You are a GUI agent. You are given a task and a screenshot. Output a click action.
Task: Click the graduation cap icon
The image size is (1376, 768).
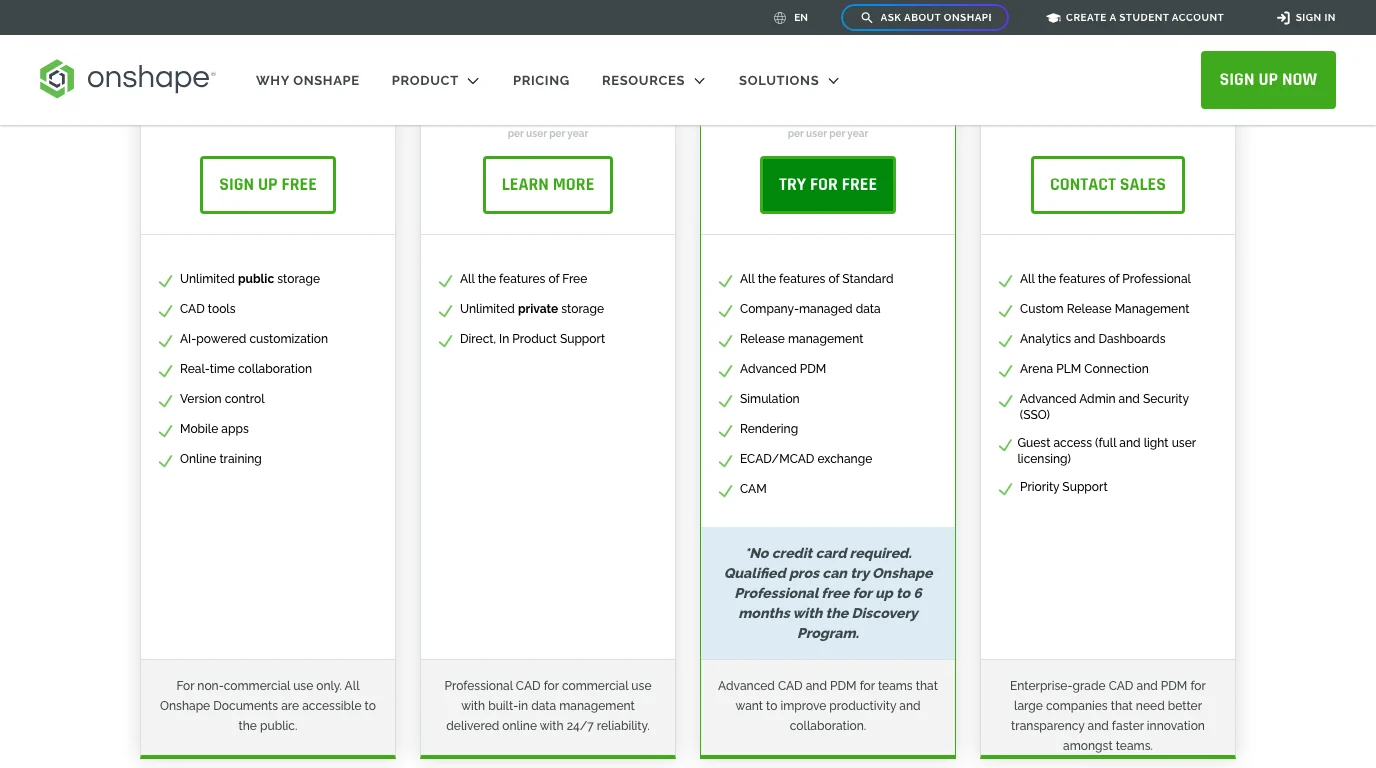click(x=1053, y=18)
